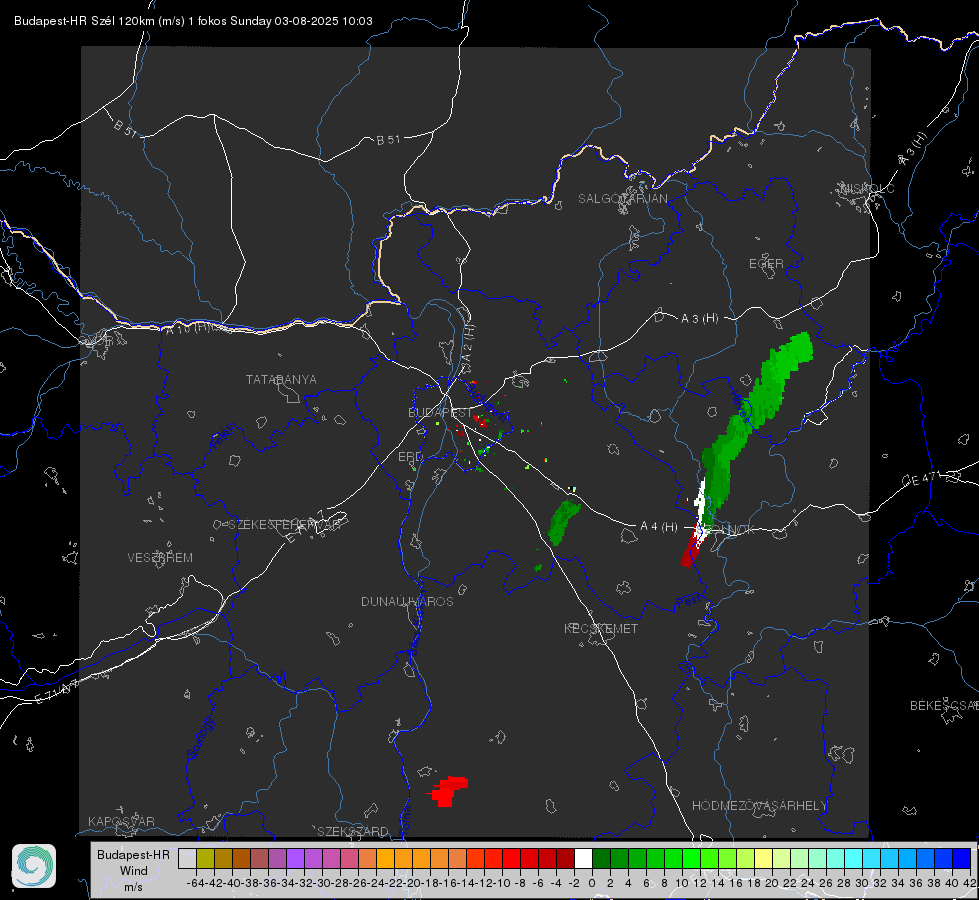Screen dimensions: 979x900
Task: Click the light gray swatch at the legend's left end
Action: coord(187,858)
